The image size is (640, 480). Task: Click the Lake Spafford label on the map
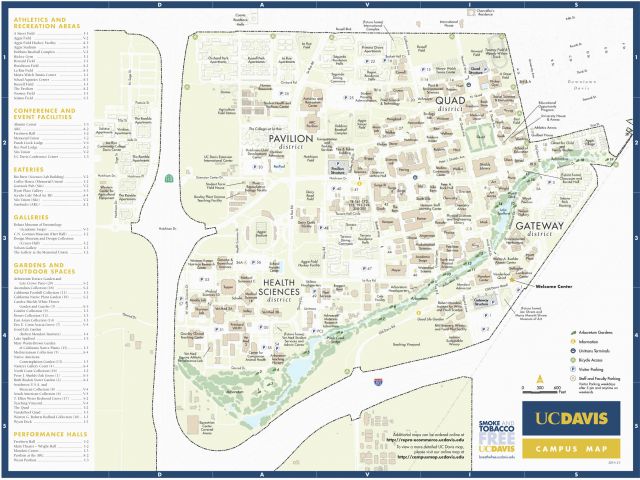pos(504,211)
